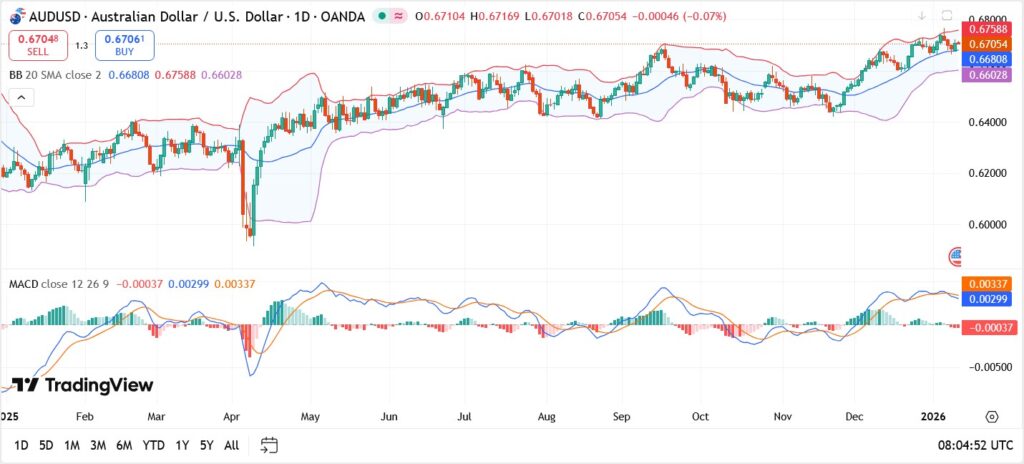Select the 1M time range
The height and width of the screenshot is (464, 1024).
71,444
